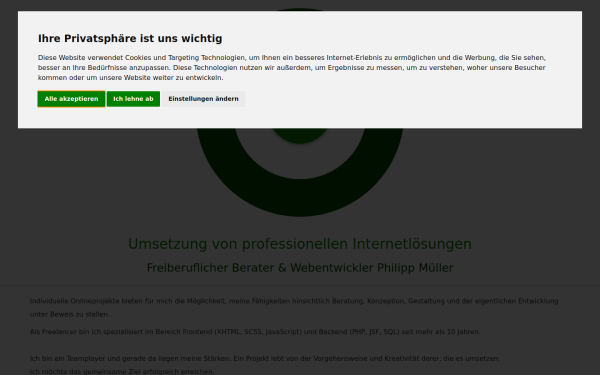Viewport: 600px width, 375px height.
Task: Open Einstellungen ändern cookie settings
Action: (x=203, y=99)
